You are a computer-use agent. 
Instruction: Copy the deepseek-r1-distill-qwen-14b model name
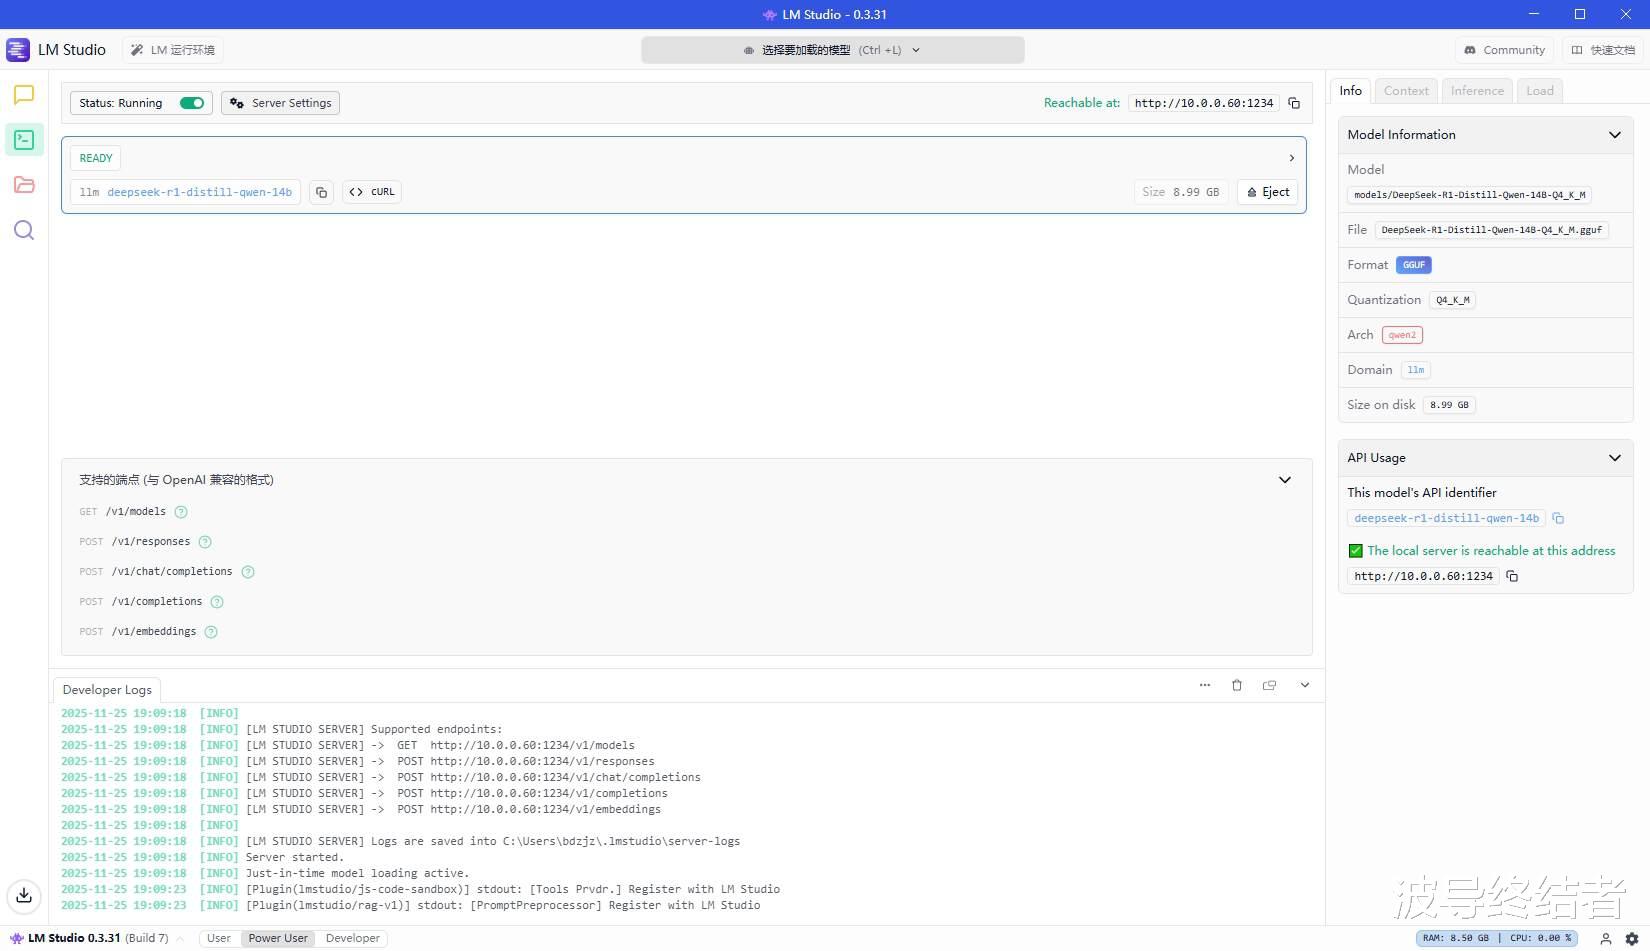pyautogui.click(x=321, y=192)
